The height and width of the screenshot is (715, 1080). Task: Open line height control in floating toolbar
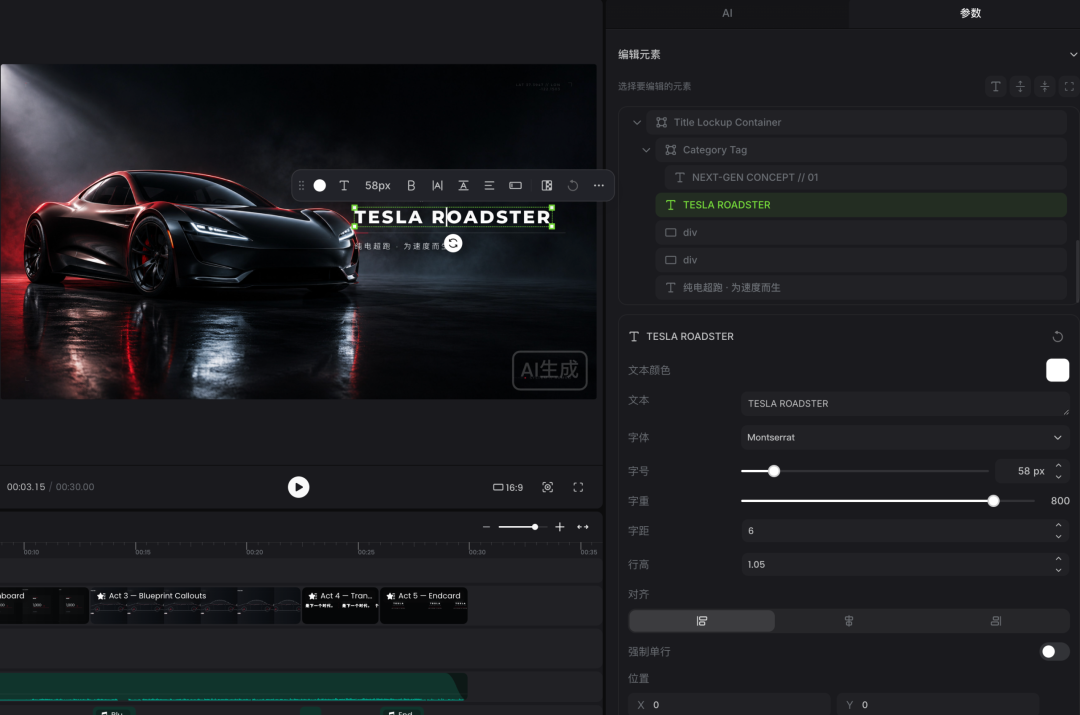click(464, 185)
